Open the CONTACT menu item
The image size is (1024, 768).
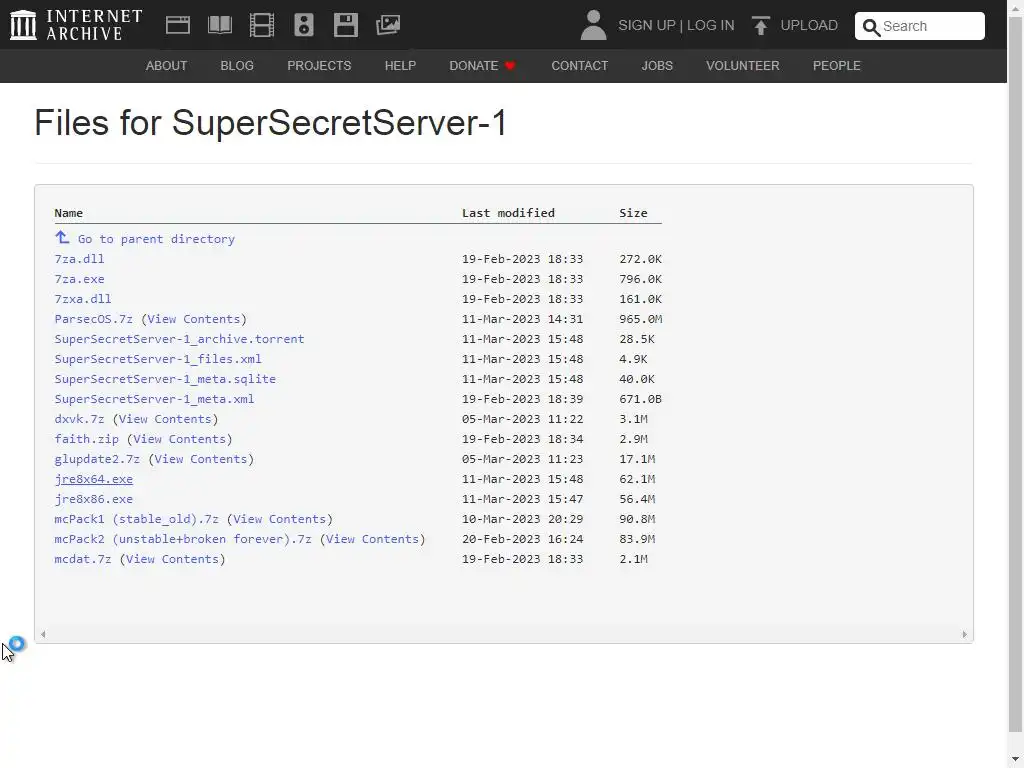[x=580, y=66]
